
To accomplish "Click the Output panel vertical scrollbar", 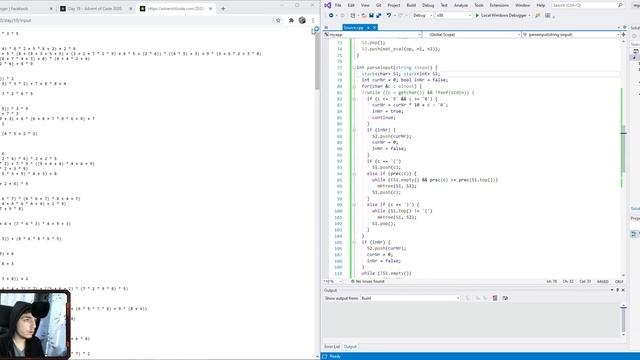I will point(623,320).
